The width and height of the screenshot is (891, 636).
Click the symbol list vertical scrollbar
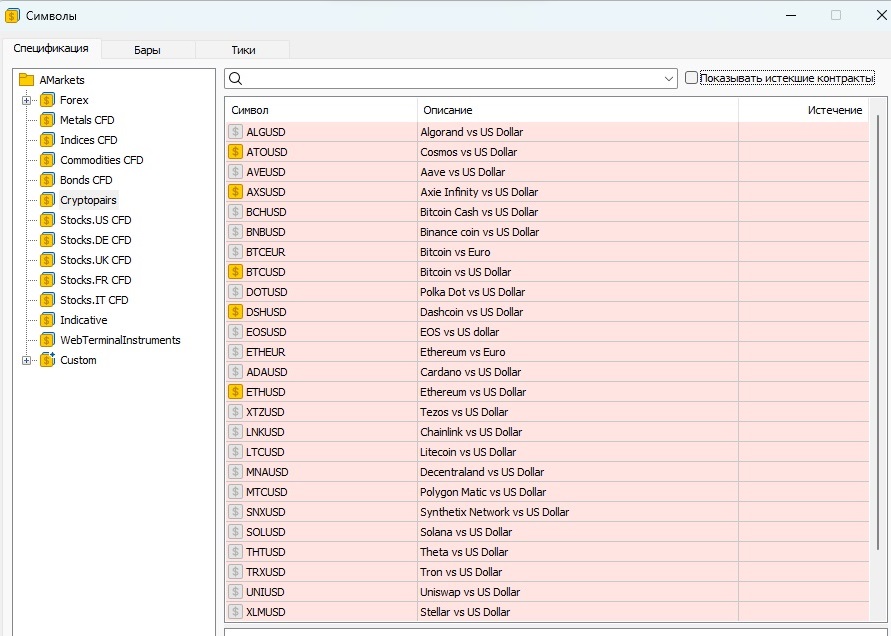coord(878,332)
